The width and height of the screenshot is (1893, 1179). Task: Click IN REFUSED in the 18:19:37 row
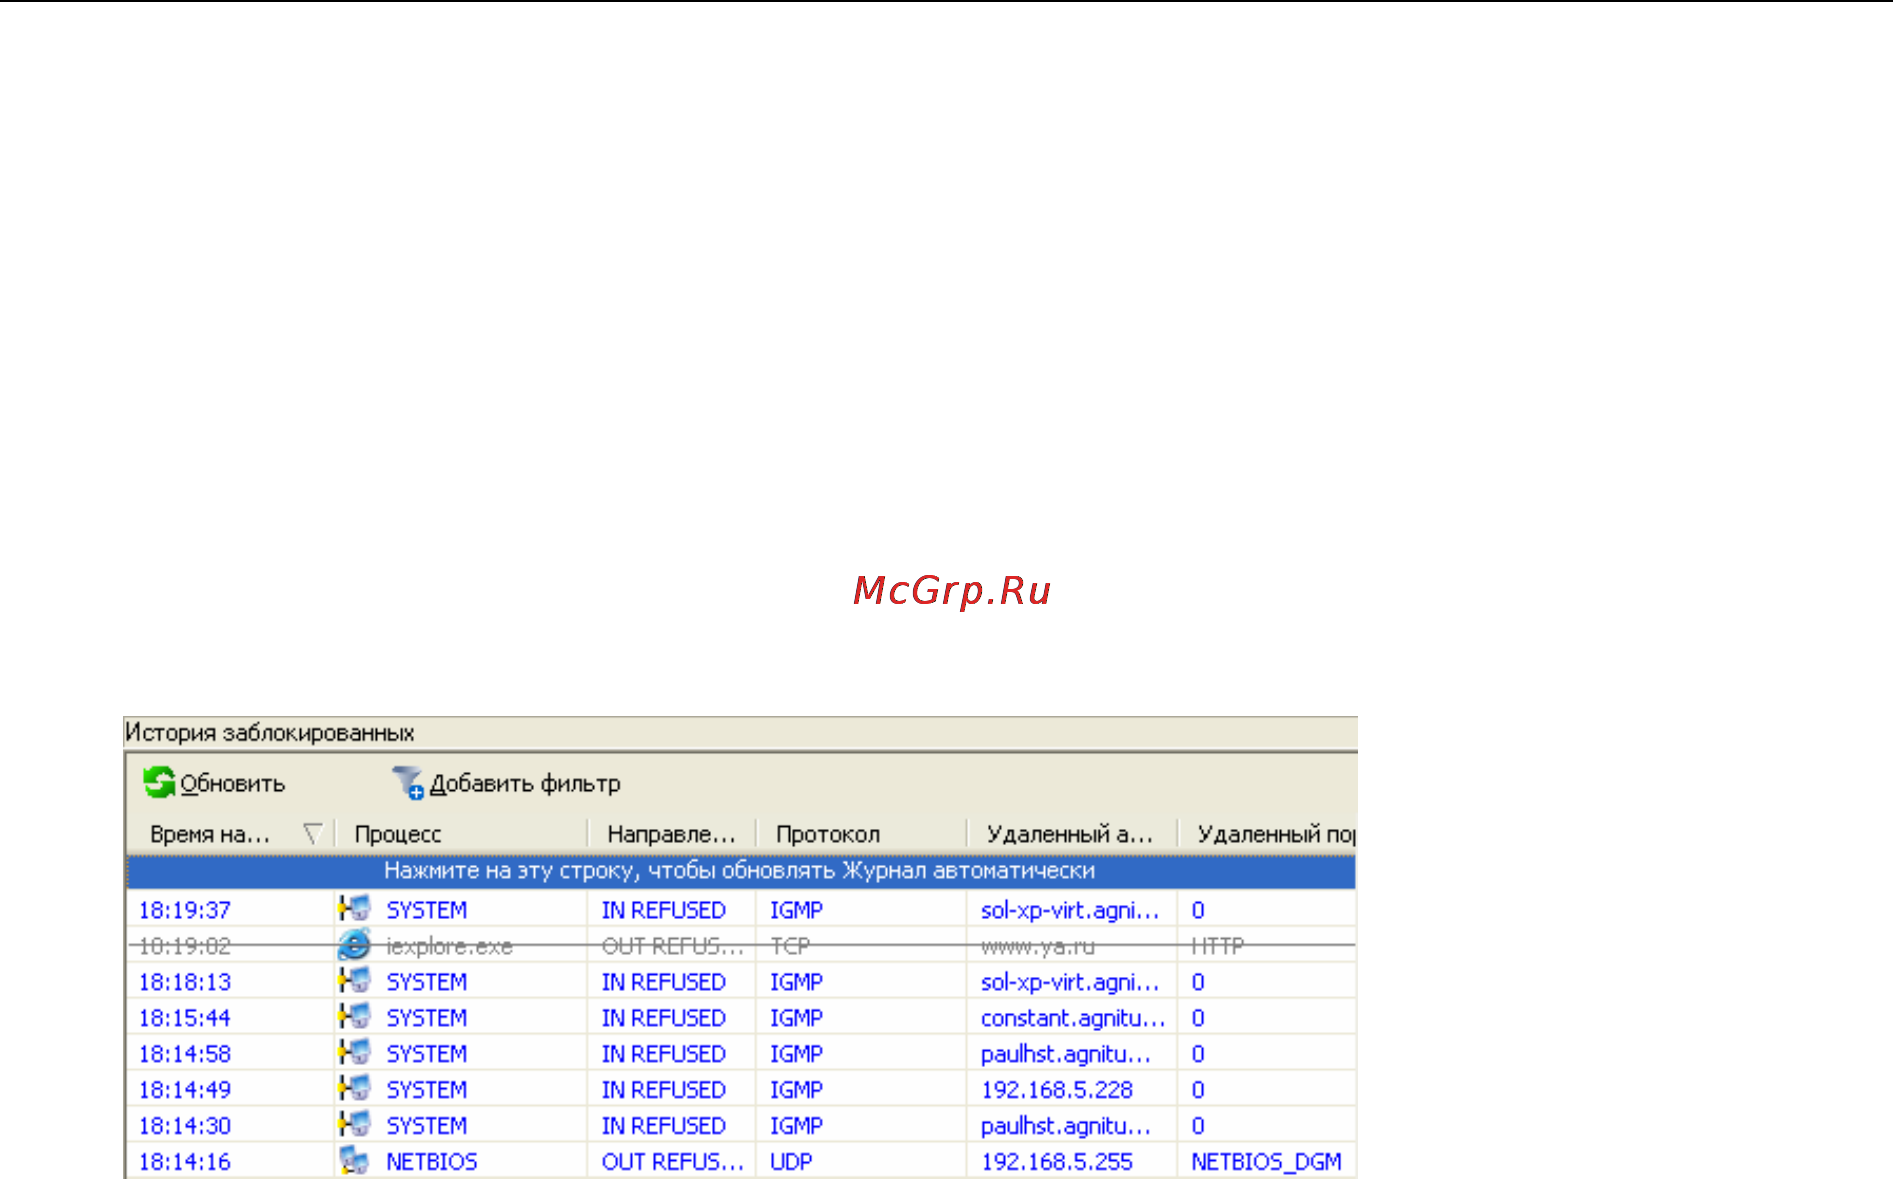(x=664, y=910)
